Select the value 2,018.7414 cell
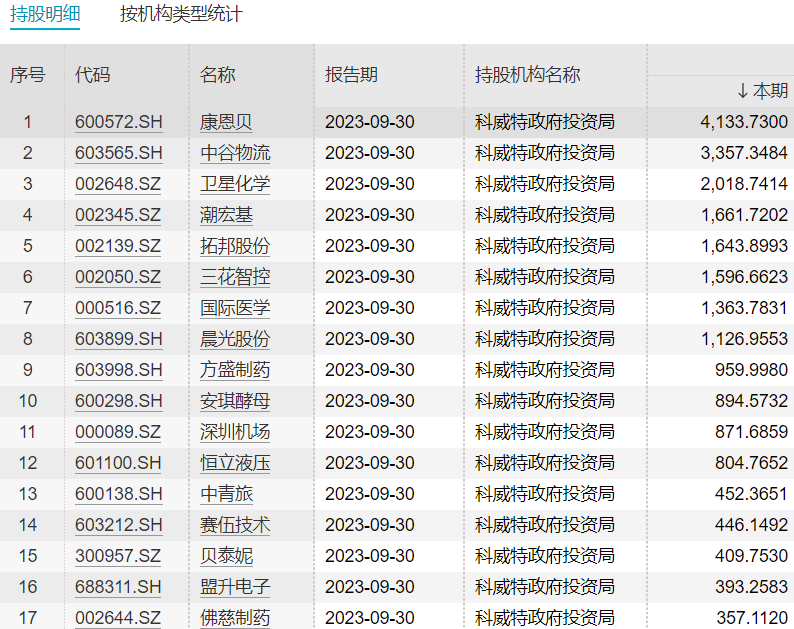The width and height of the screenshot is (794, 629). click(x=744, y=184)
